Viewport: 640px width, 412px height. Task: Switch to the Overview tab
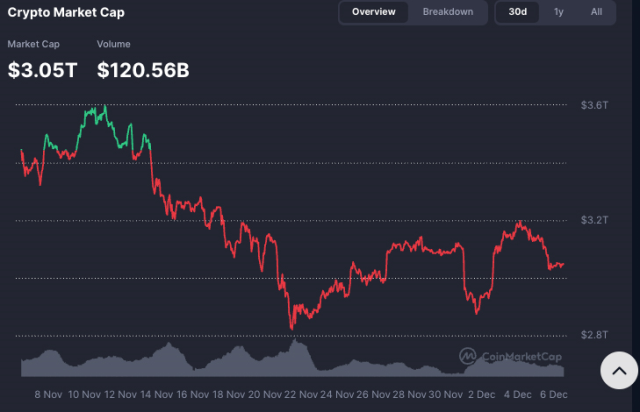373,12
